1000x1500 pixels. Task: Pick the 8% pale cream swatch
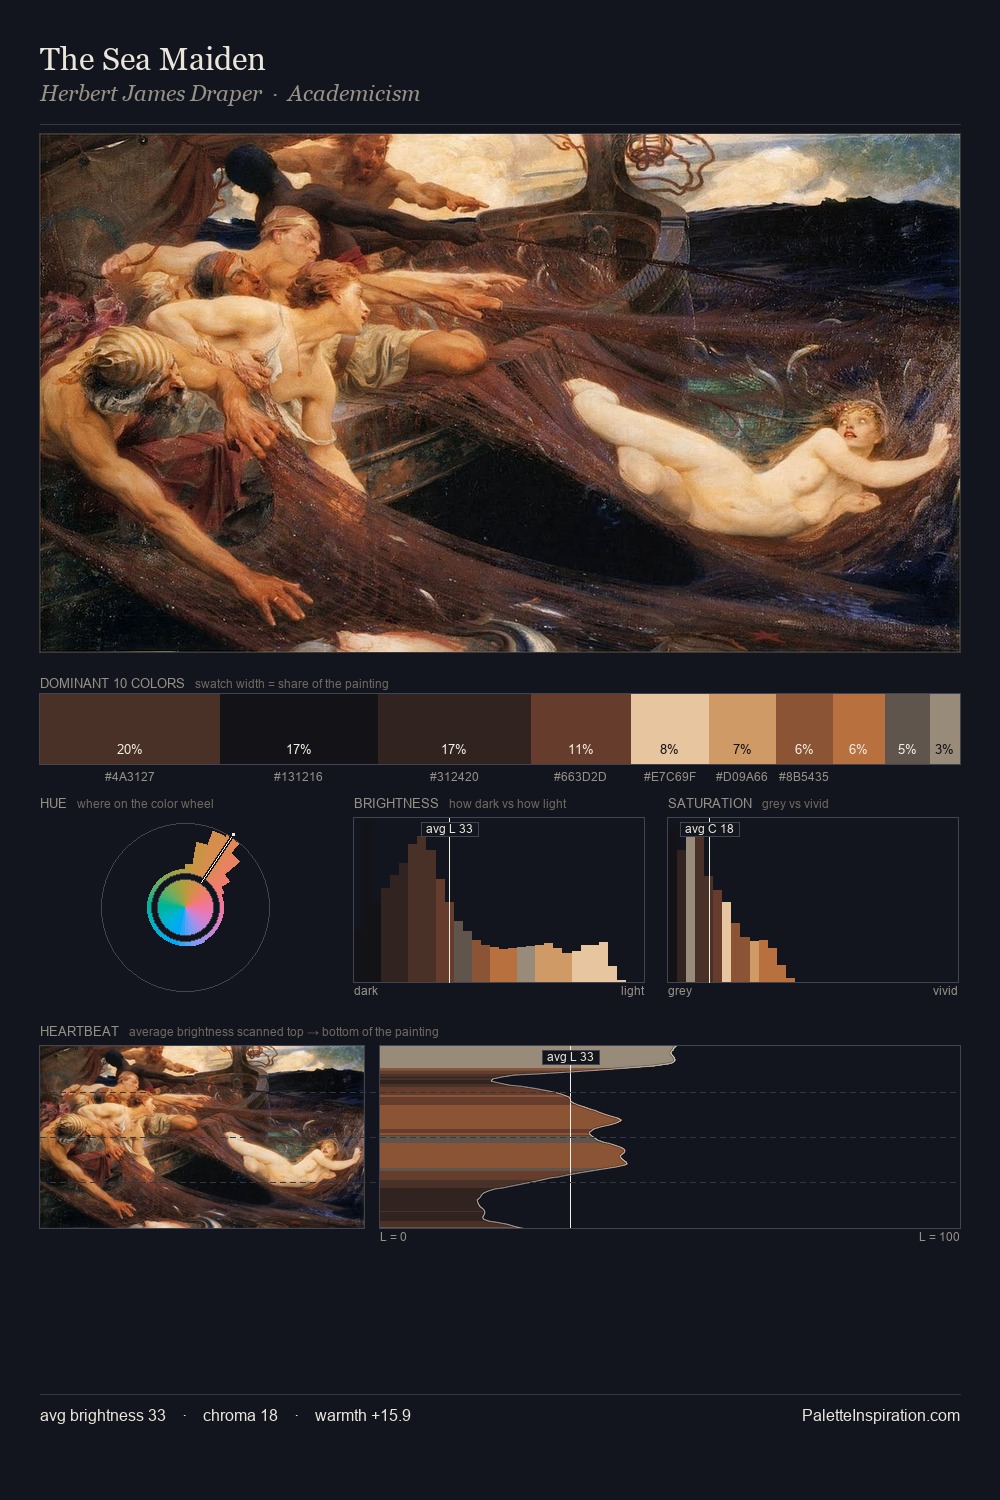point(670,729)
